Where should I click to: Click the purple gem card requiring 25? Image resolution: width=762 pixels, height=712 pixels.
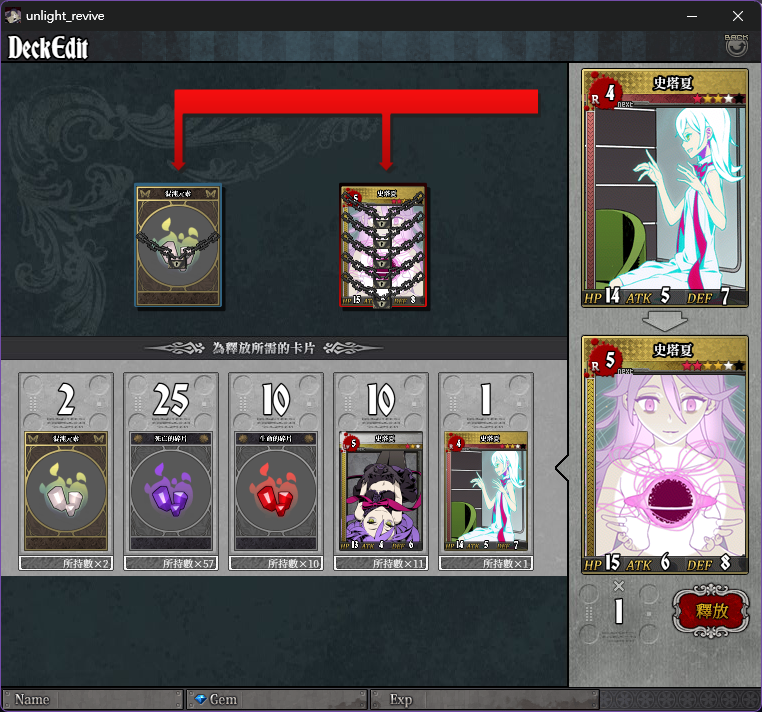[171, 470]
